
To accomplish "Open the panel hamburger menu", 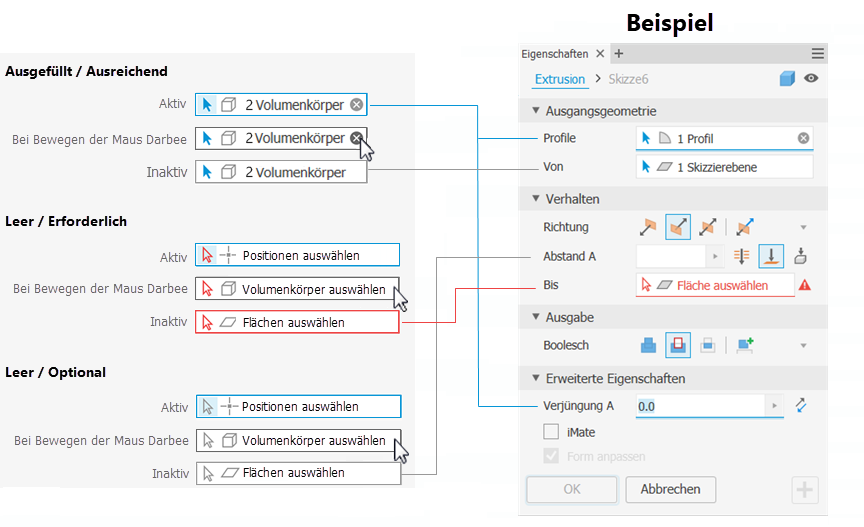I will 818,54.
